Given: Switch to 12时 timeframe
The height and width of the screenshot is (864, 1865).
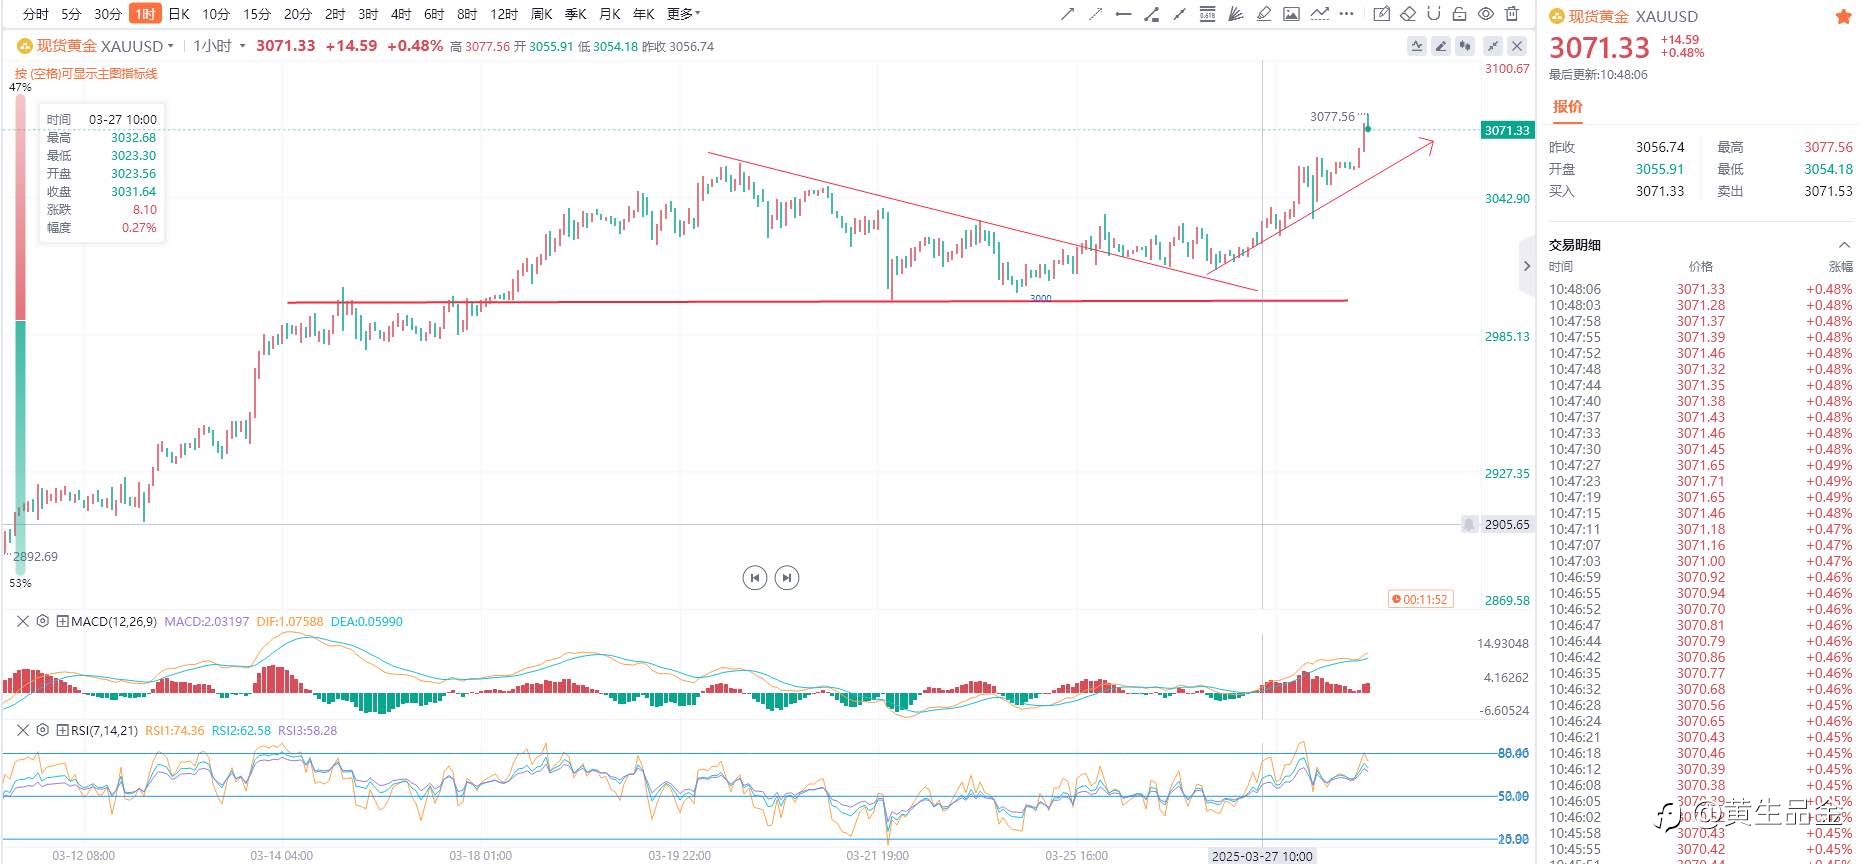Looking at the screenshot, I should (504, 14).
